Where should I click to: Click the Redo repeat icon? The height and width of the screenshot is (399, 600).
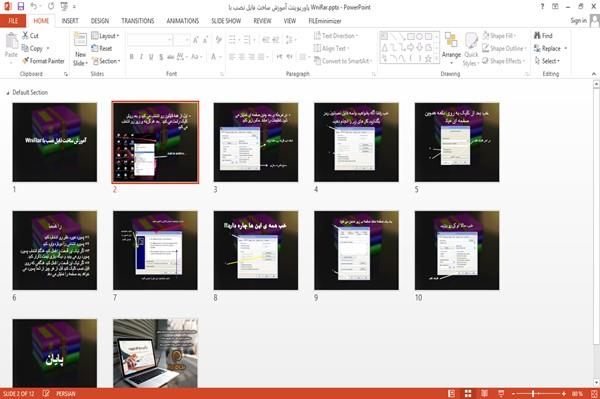point(51,6)
